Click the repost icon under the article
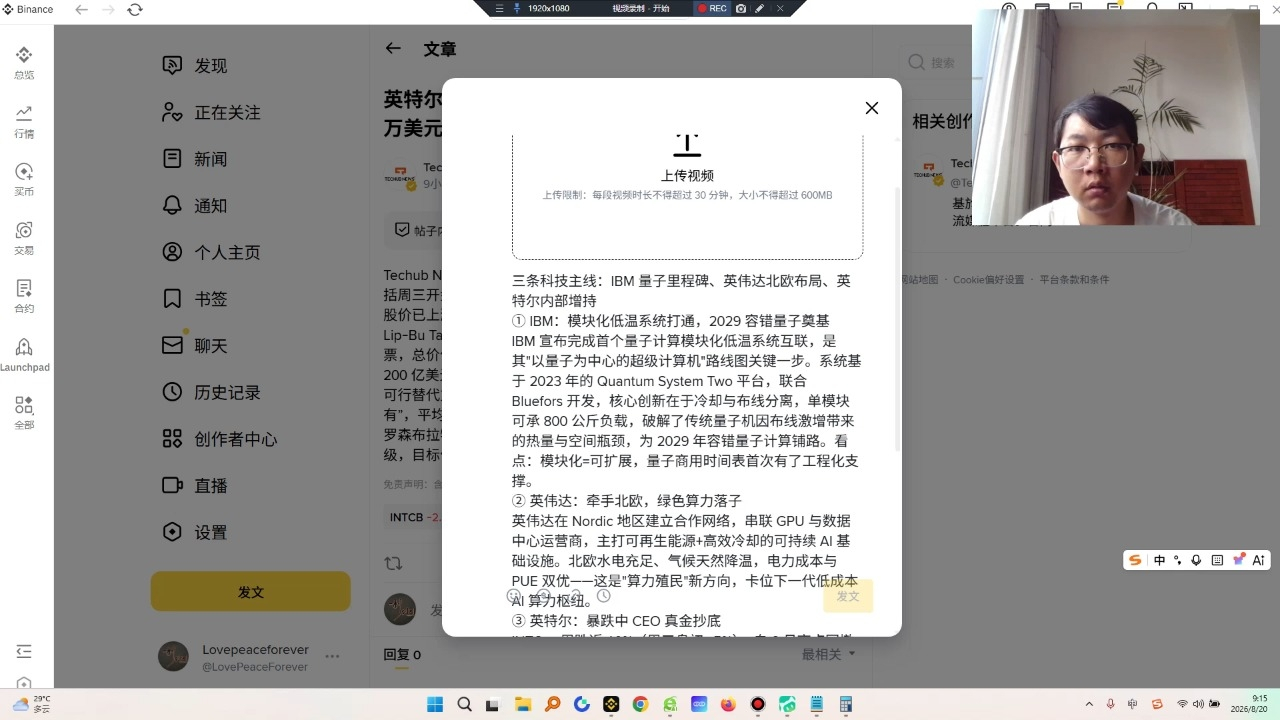Viewport: 1280px width, 720px height. 393,564
